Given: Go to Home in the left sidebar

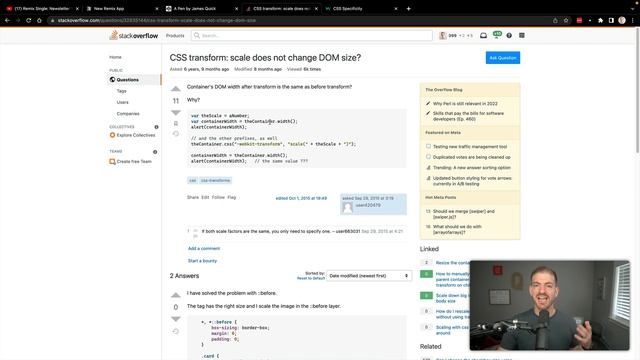Looking at the screenshot, I should (115, 57).
